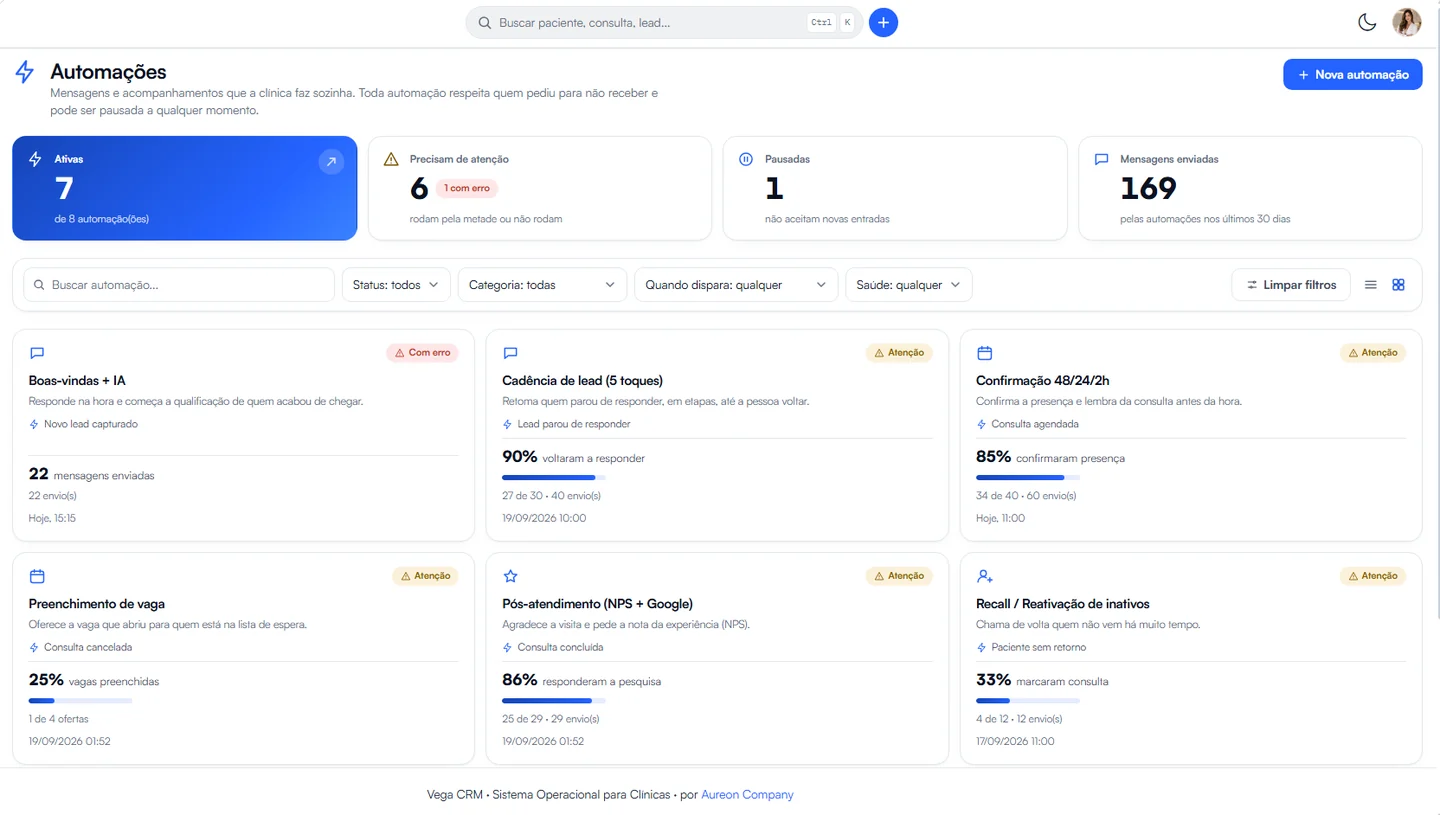Open the Status: todos dropdown
Image resolution: width=1440 pixels, height=815 pixels.
click(396, 285)
